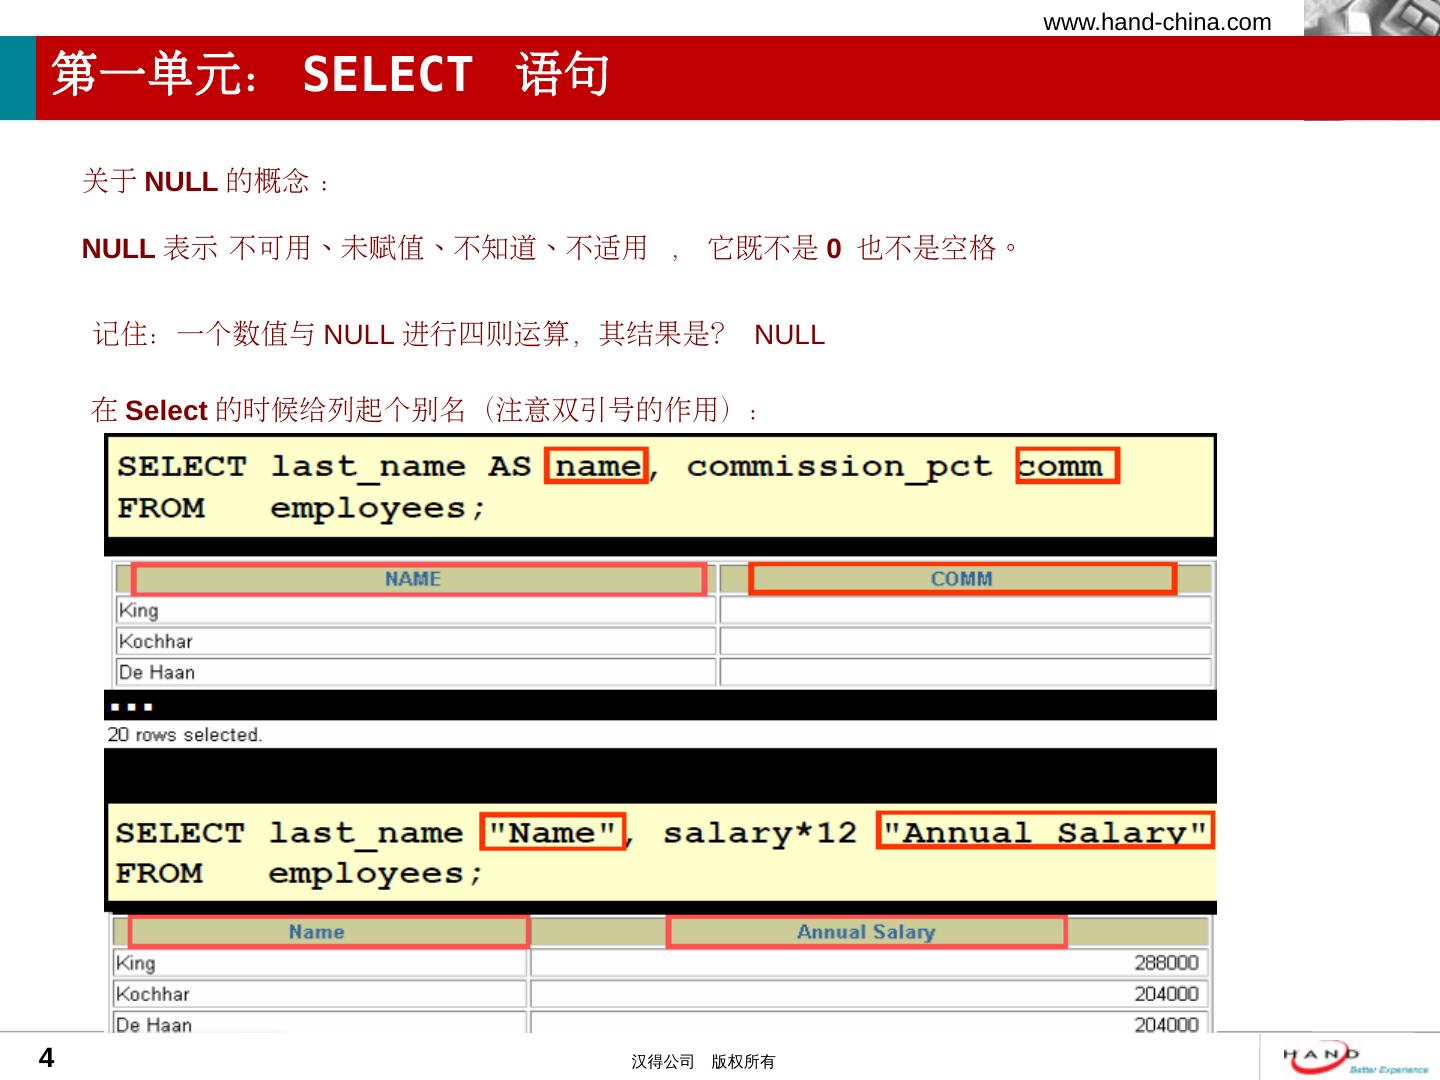Click "Kochhar" in the NAME/COMM table
This screenshot has width=1440, height=1080.
(155, 642)
